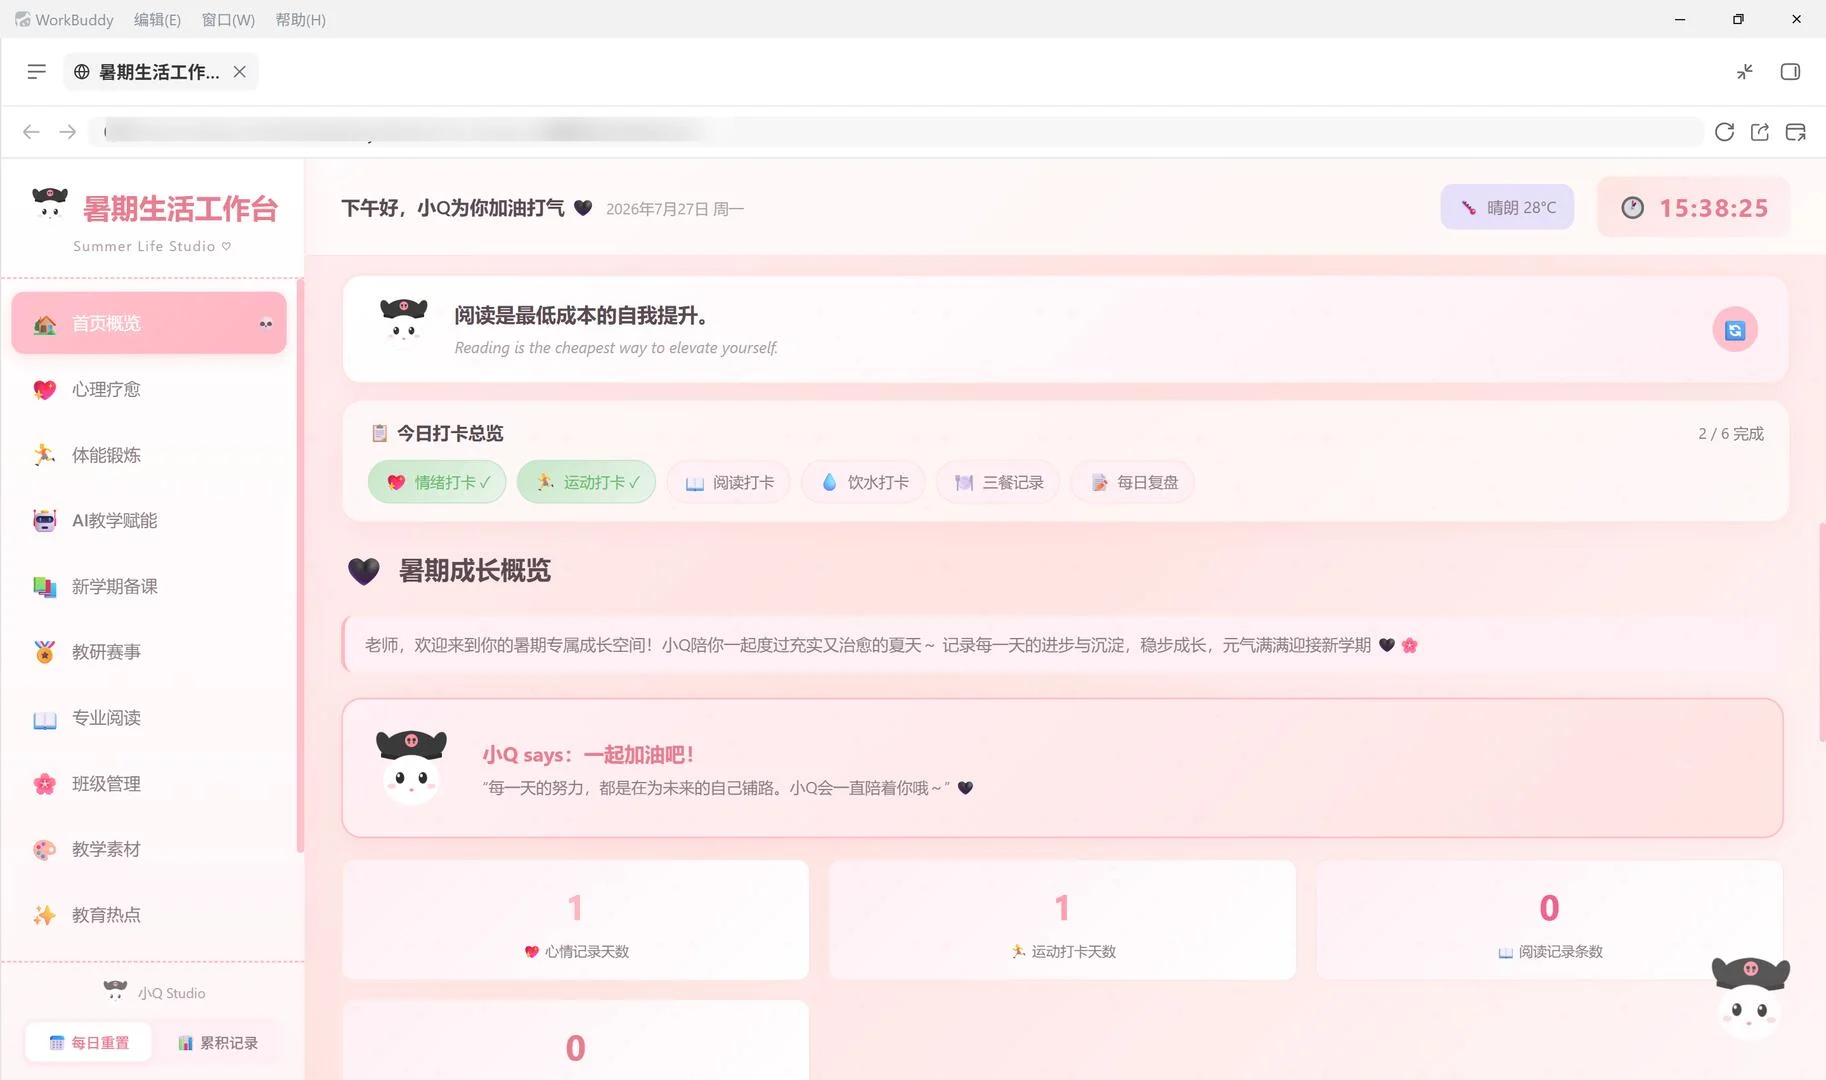Click the floating 小Q mascot
The height and width of the screenshot is (1080, 1826).
(x=1750, y=997)
